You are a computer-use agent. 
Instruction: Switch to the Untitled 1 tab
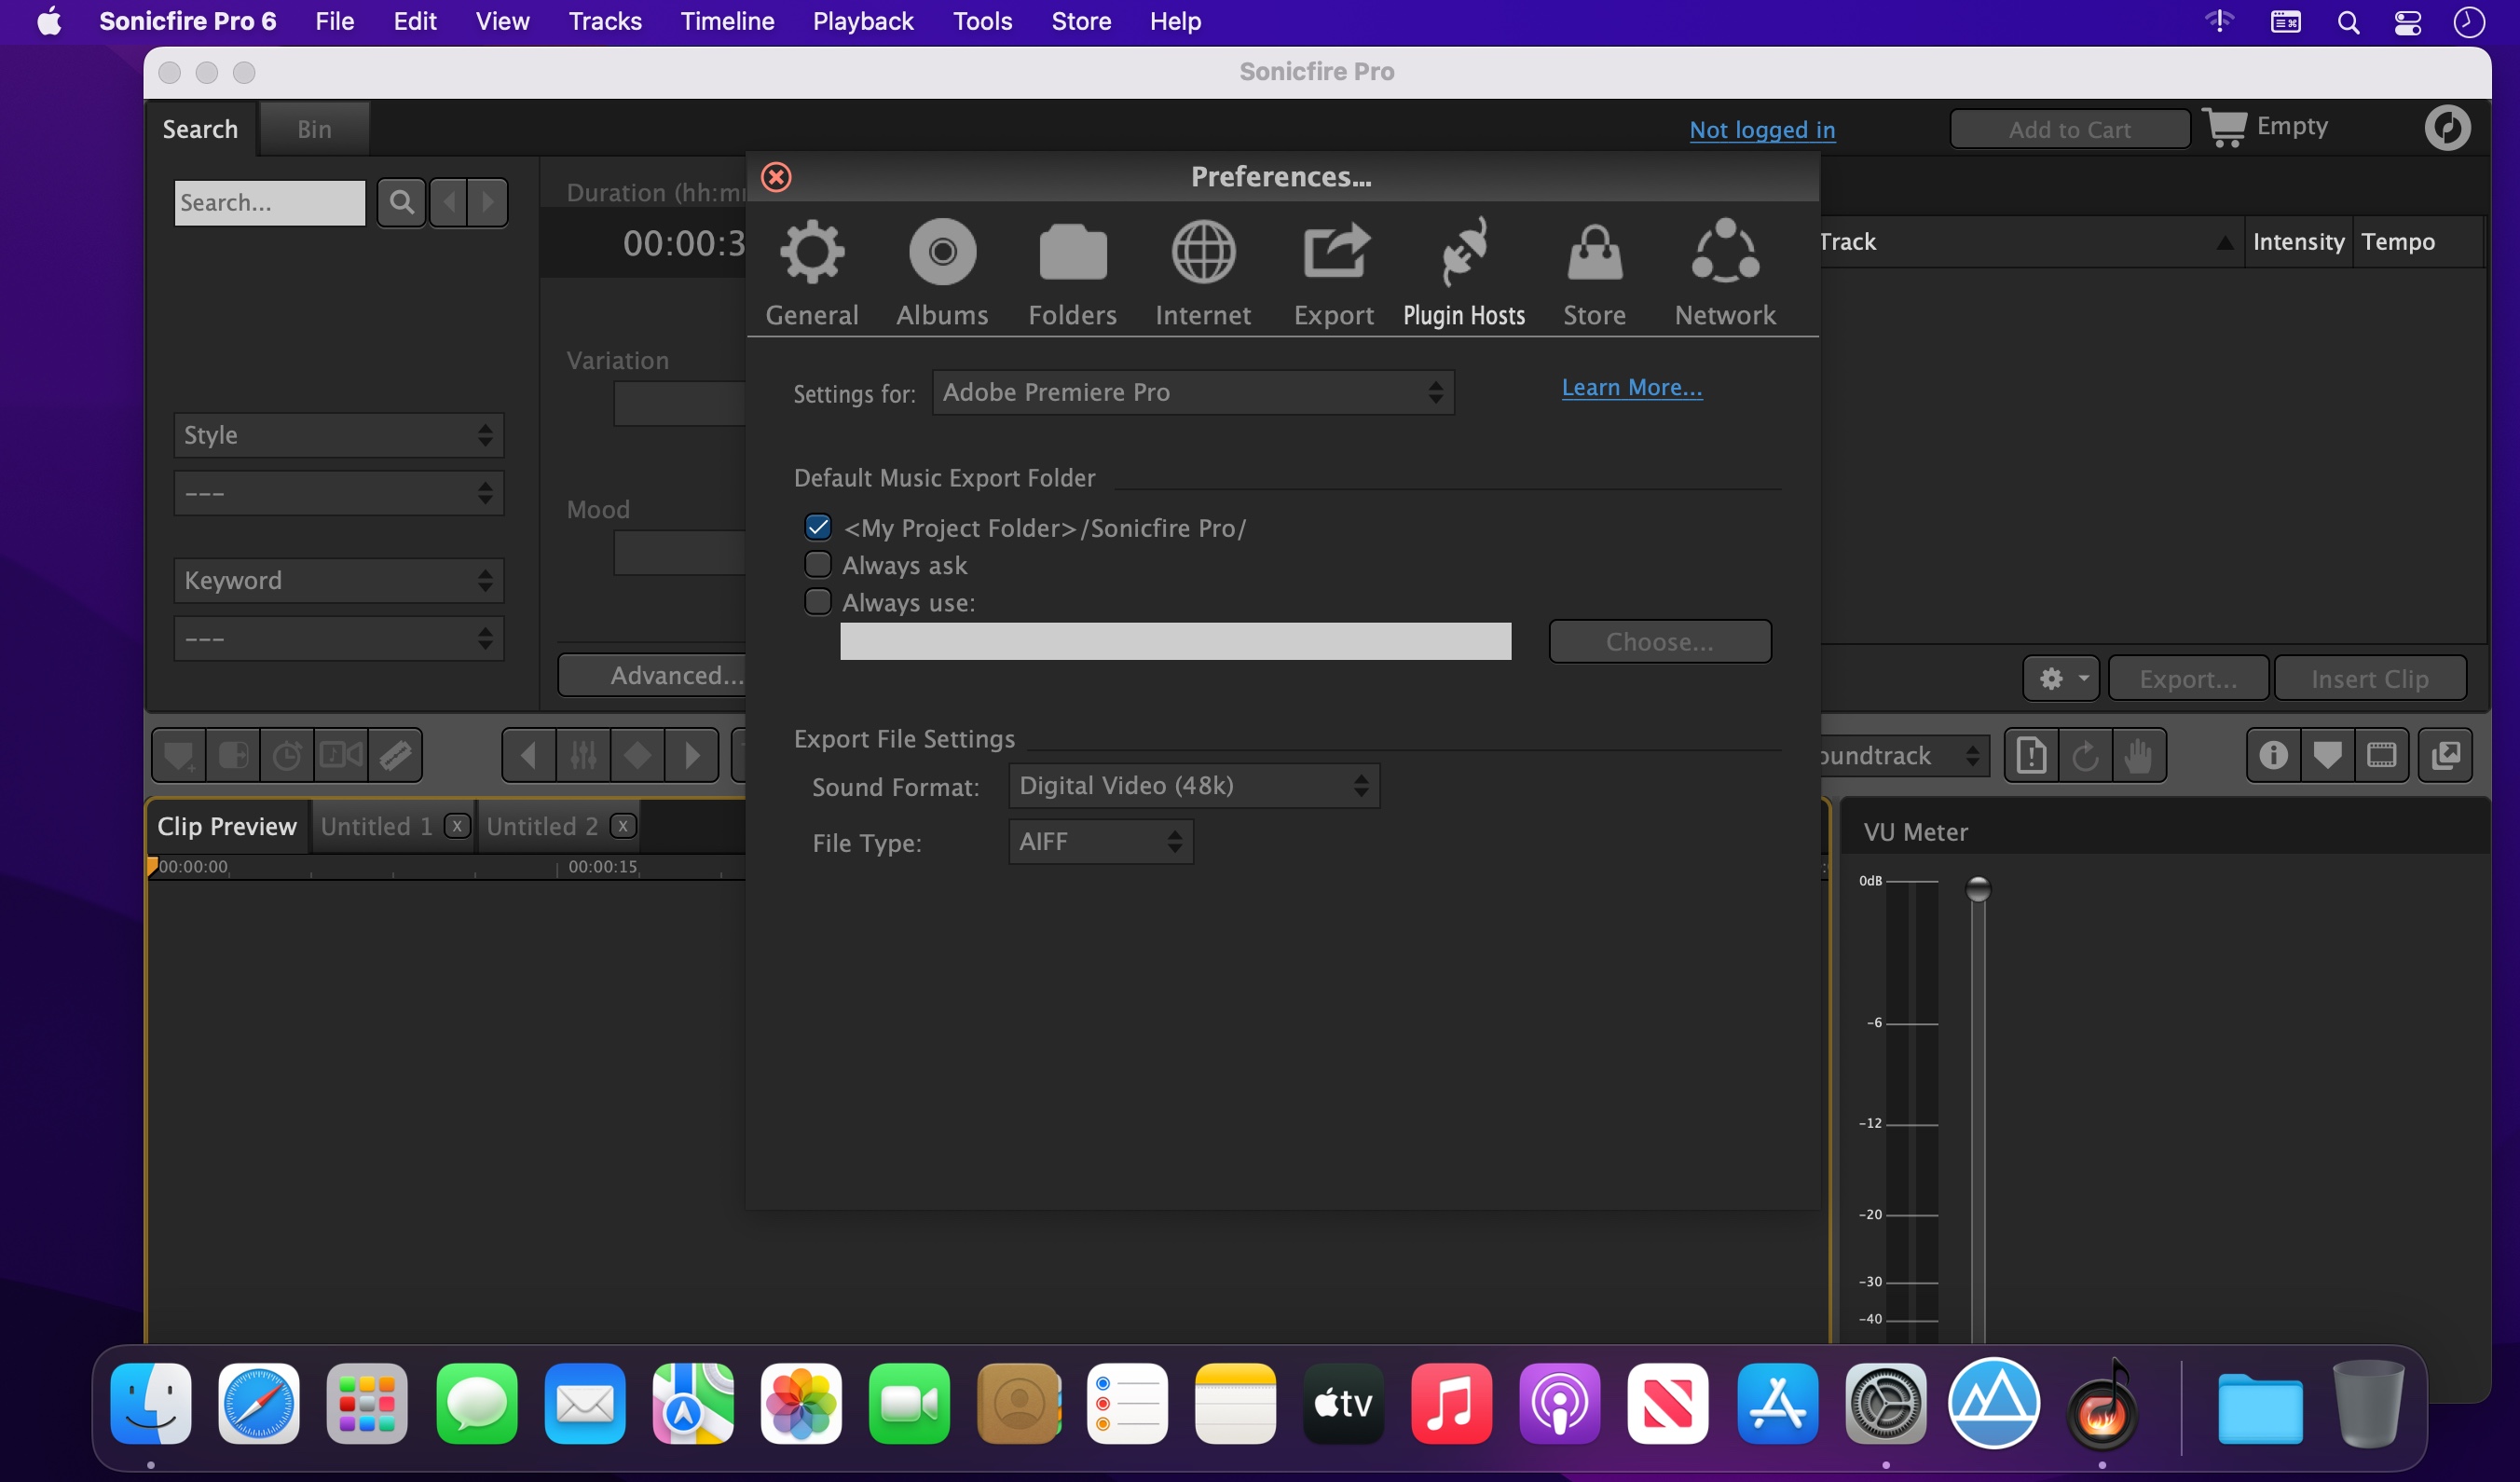[376, 826]
